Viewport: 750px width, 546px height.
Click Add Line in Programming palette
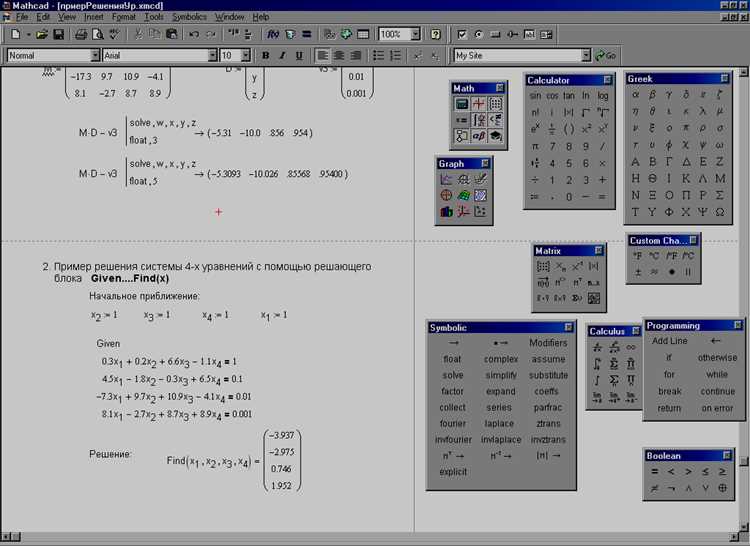669,341
